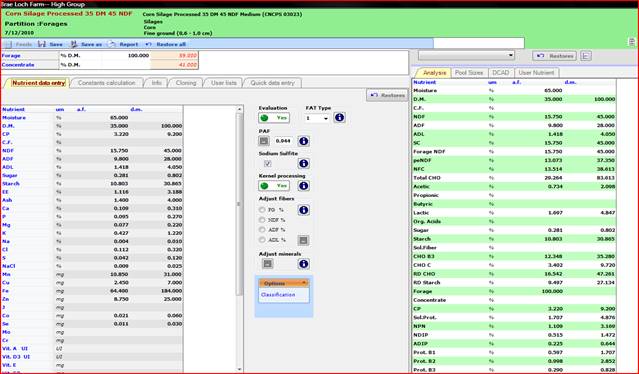Select the Analysis tab

[x=434, y=73]
